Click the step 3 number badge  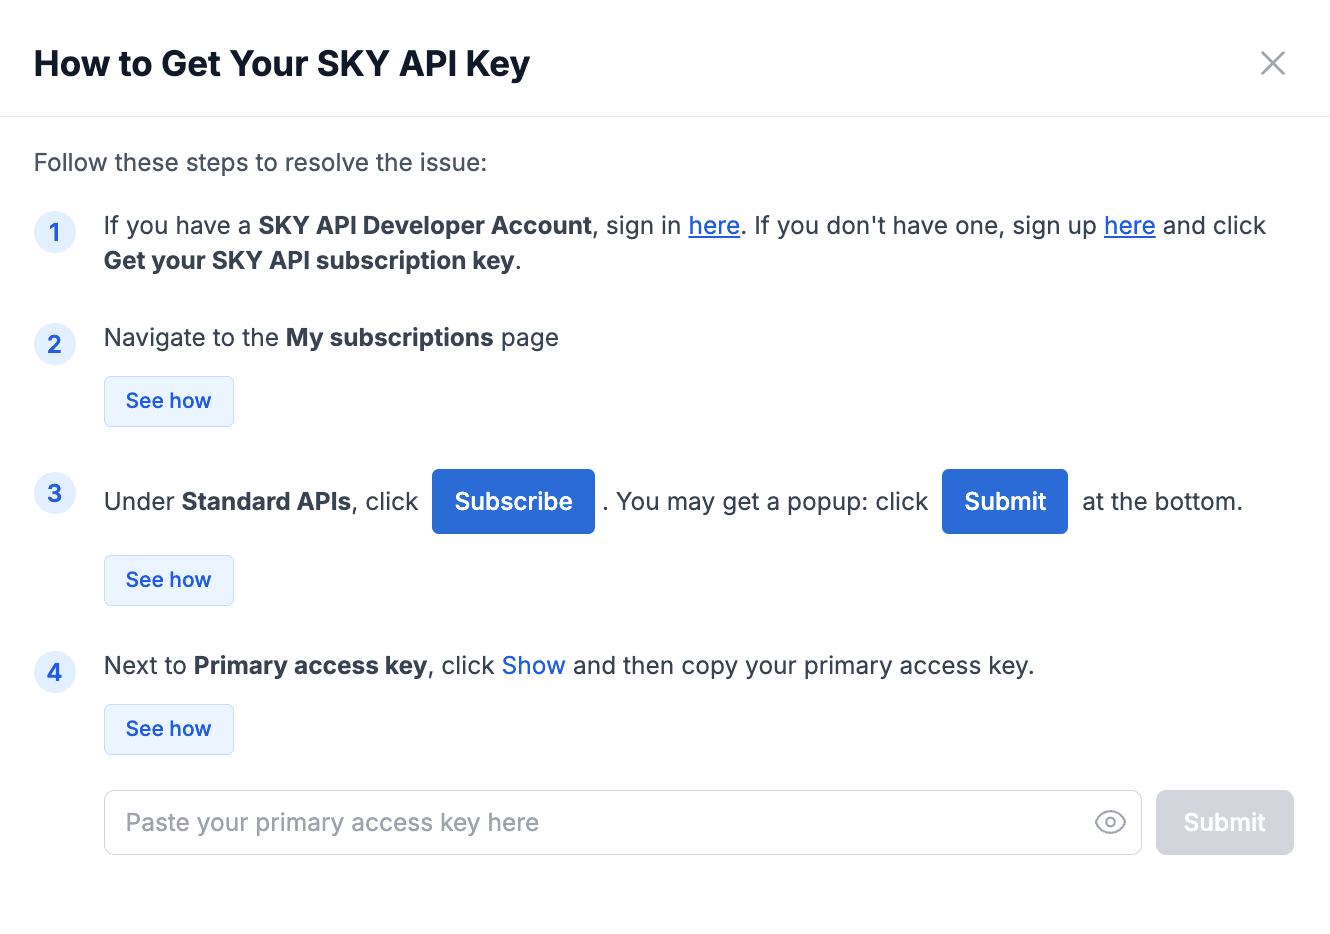pyautogui.click(x=55, y=493)
